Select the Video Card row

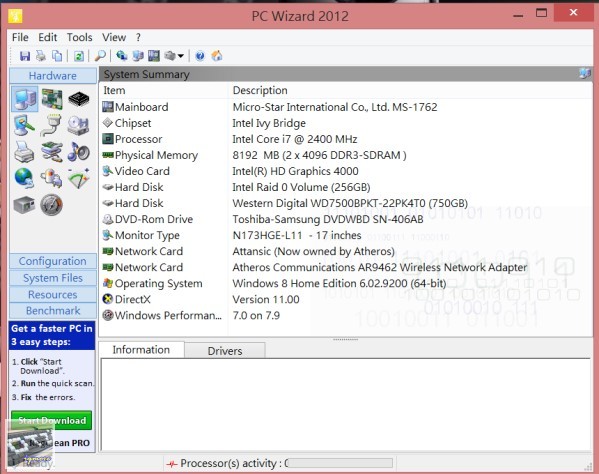(x=346, y=171)
